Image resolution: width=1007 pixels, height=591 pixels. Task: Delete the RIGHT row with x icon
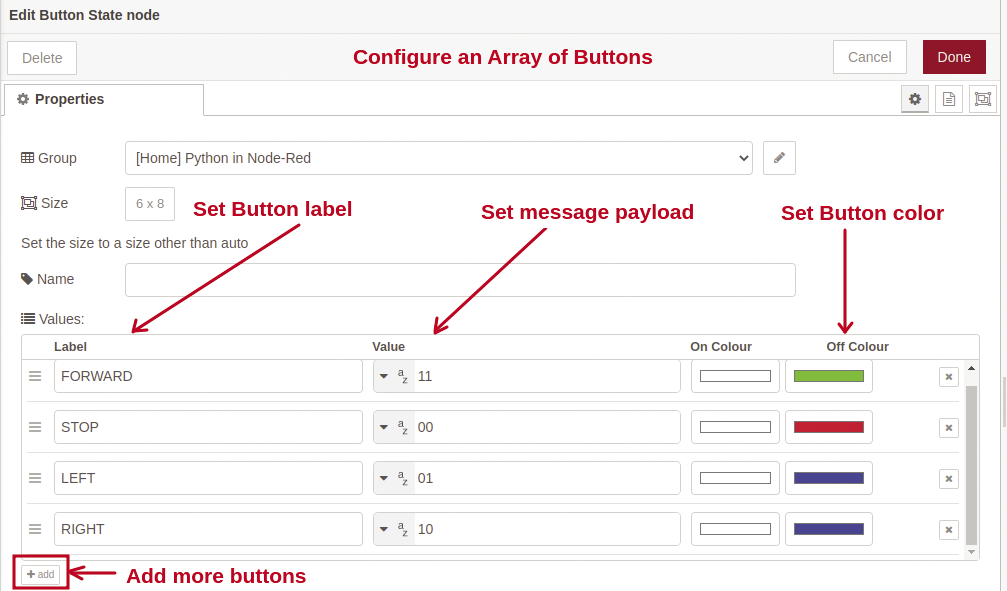click(x=949, y=530)
